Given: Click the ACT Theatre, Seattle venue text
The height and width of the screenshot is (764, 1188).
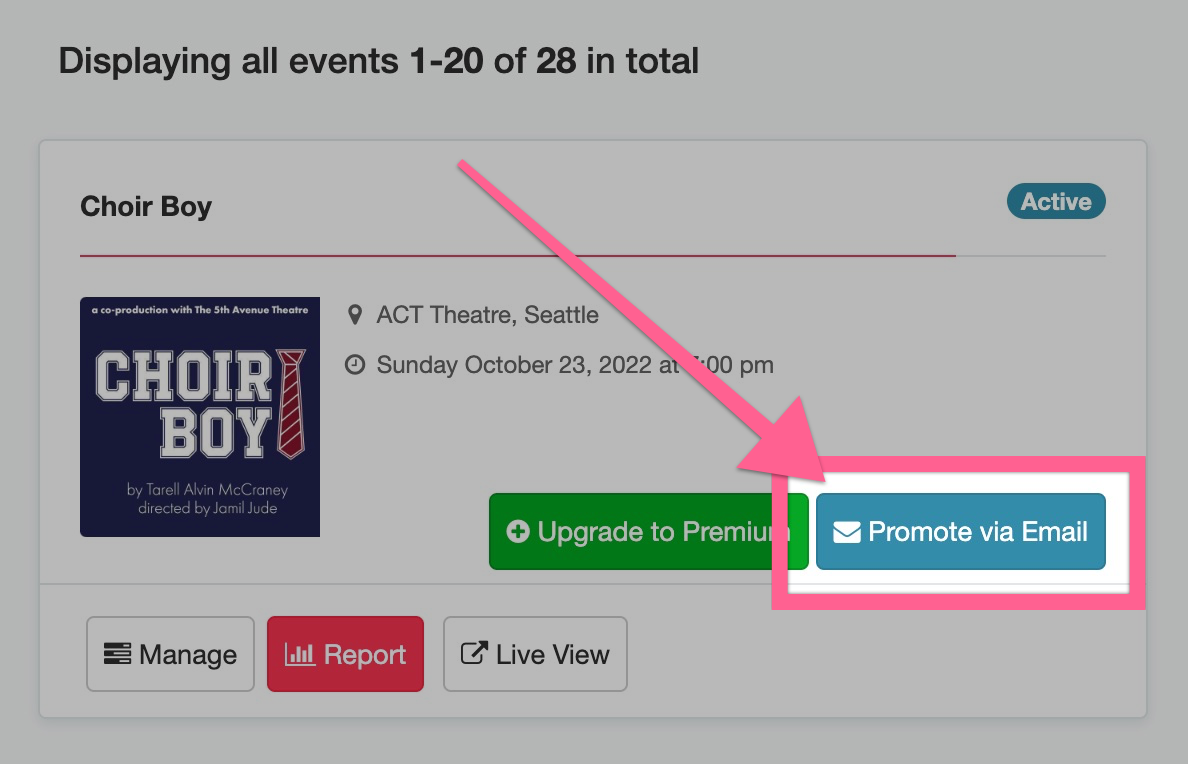Looking at the screenshot, I should coord(488,315).
